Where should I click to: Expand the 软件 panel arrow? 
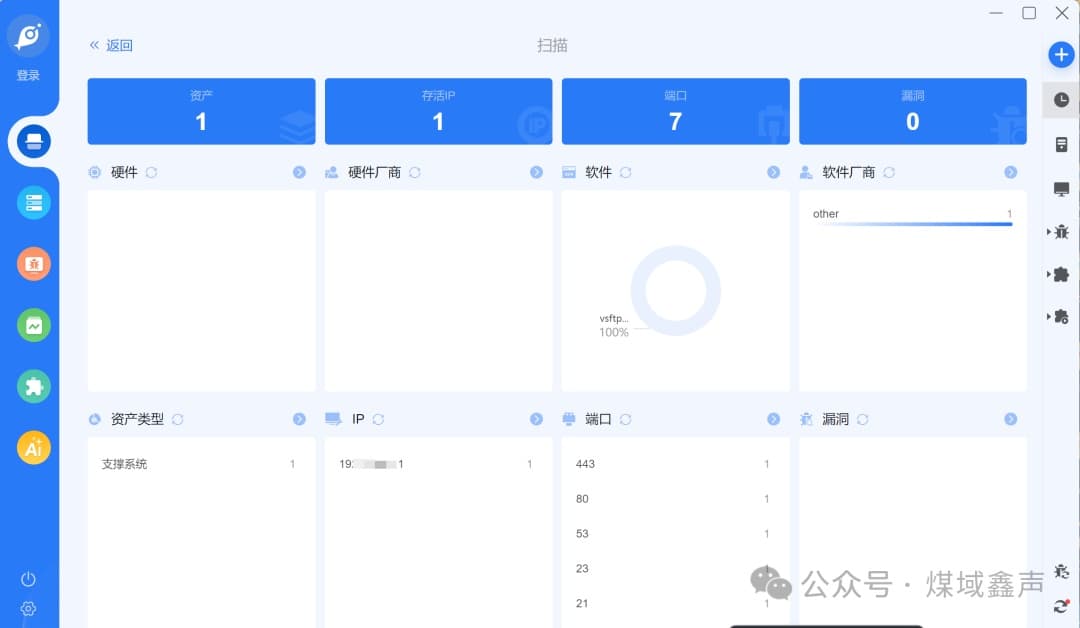click(773, 172)
